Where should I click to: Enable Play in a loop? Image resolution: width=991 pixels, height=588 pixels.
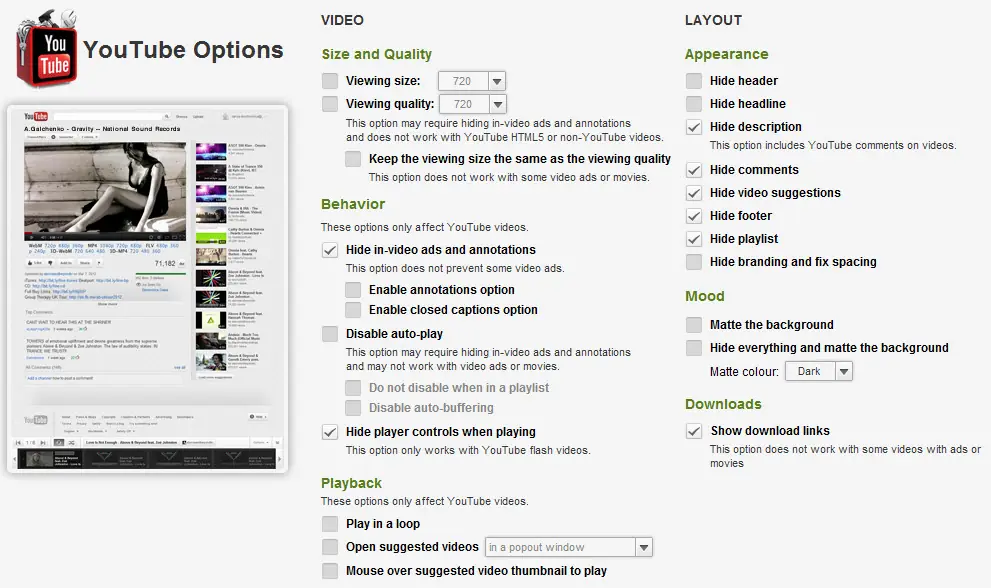(x=330, y=524)
